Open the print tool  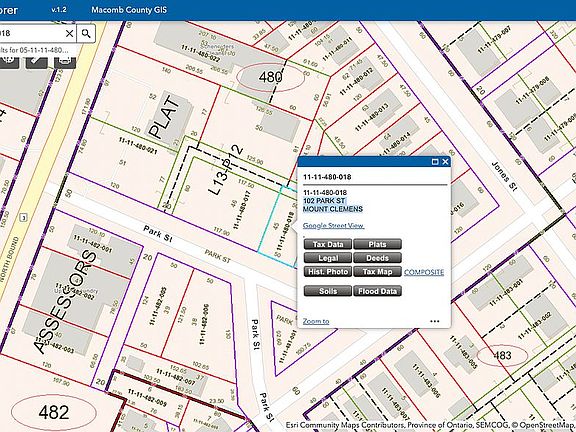coord(65,62)
